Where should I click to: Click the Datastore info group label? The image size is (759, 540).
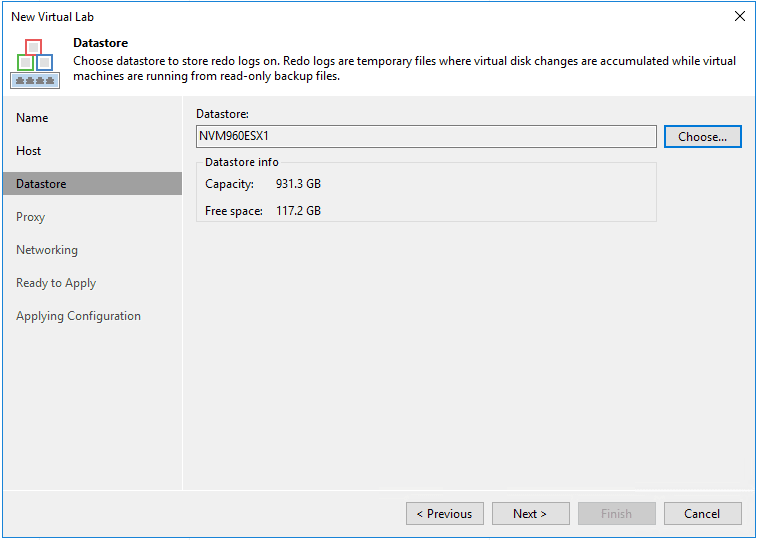point(242,162)
